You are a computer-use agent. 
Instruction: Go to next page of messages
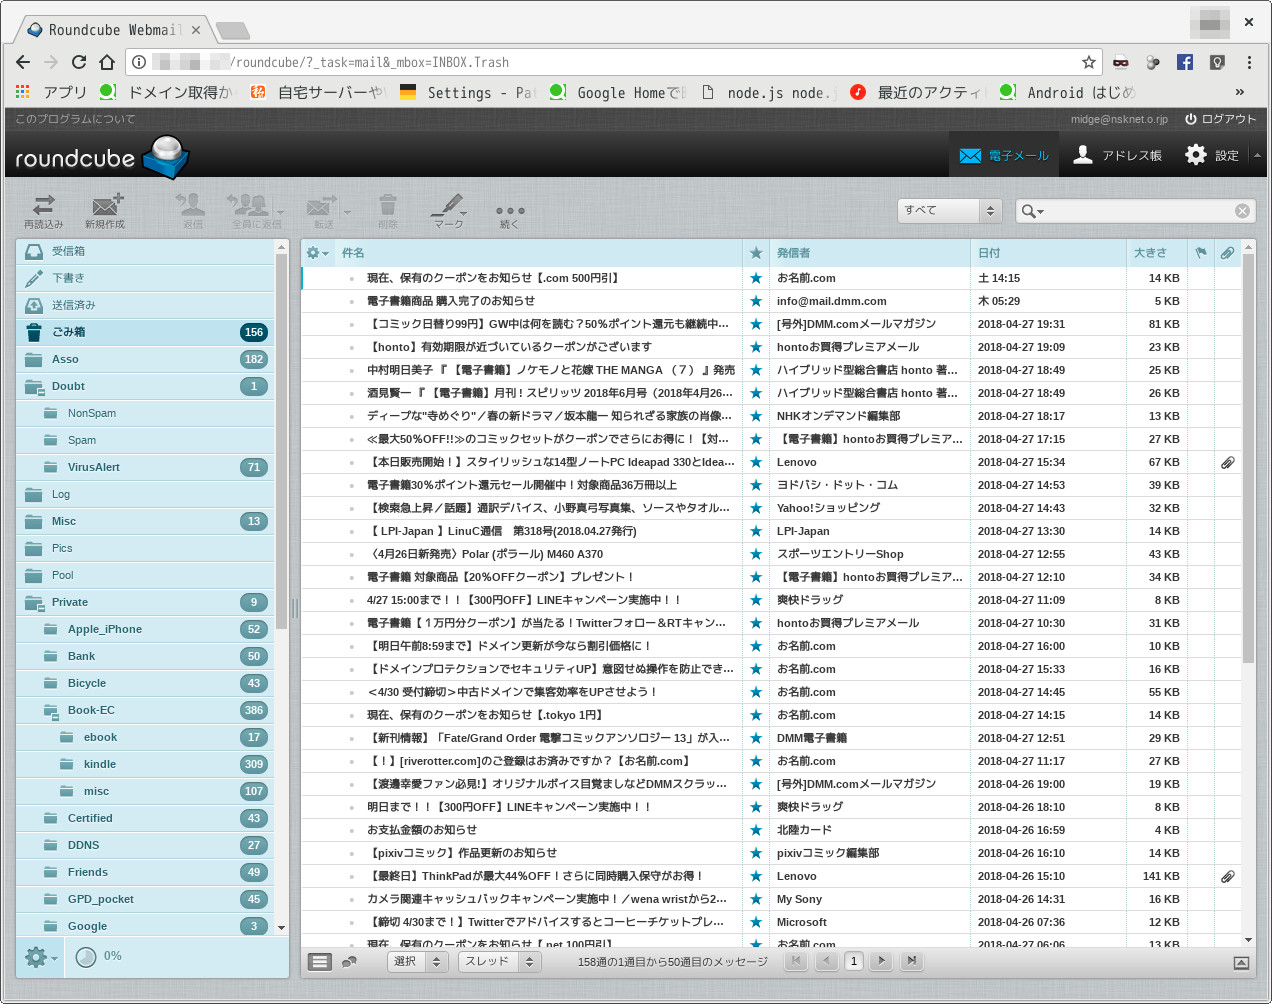[881, 961]
